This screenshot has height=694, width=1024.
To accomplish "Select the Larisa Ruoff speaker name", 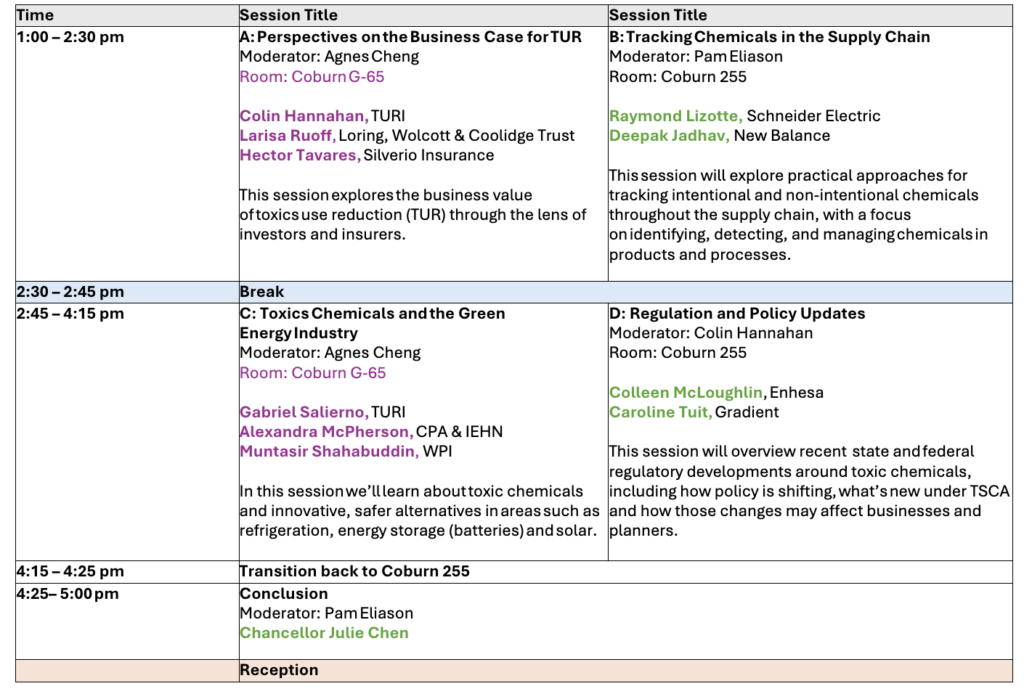I will 287,136.
